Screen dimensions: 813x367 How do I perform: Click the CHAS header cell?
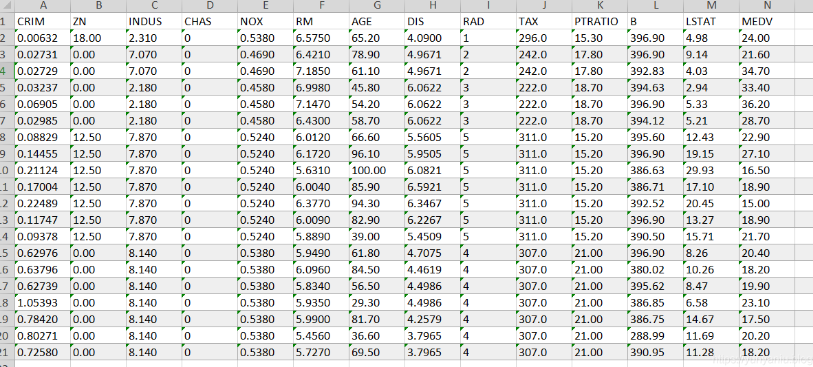point(210,21)
